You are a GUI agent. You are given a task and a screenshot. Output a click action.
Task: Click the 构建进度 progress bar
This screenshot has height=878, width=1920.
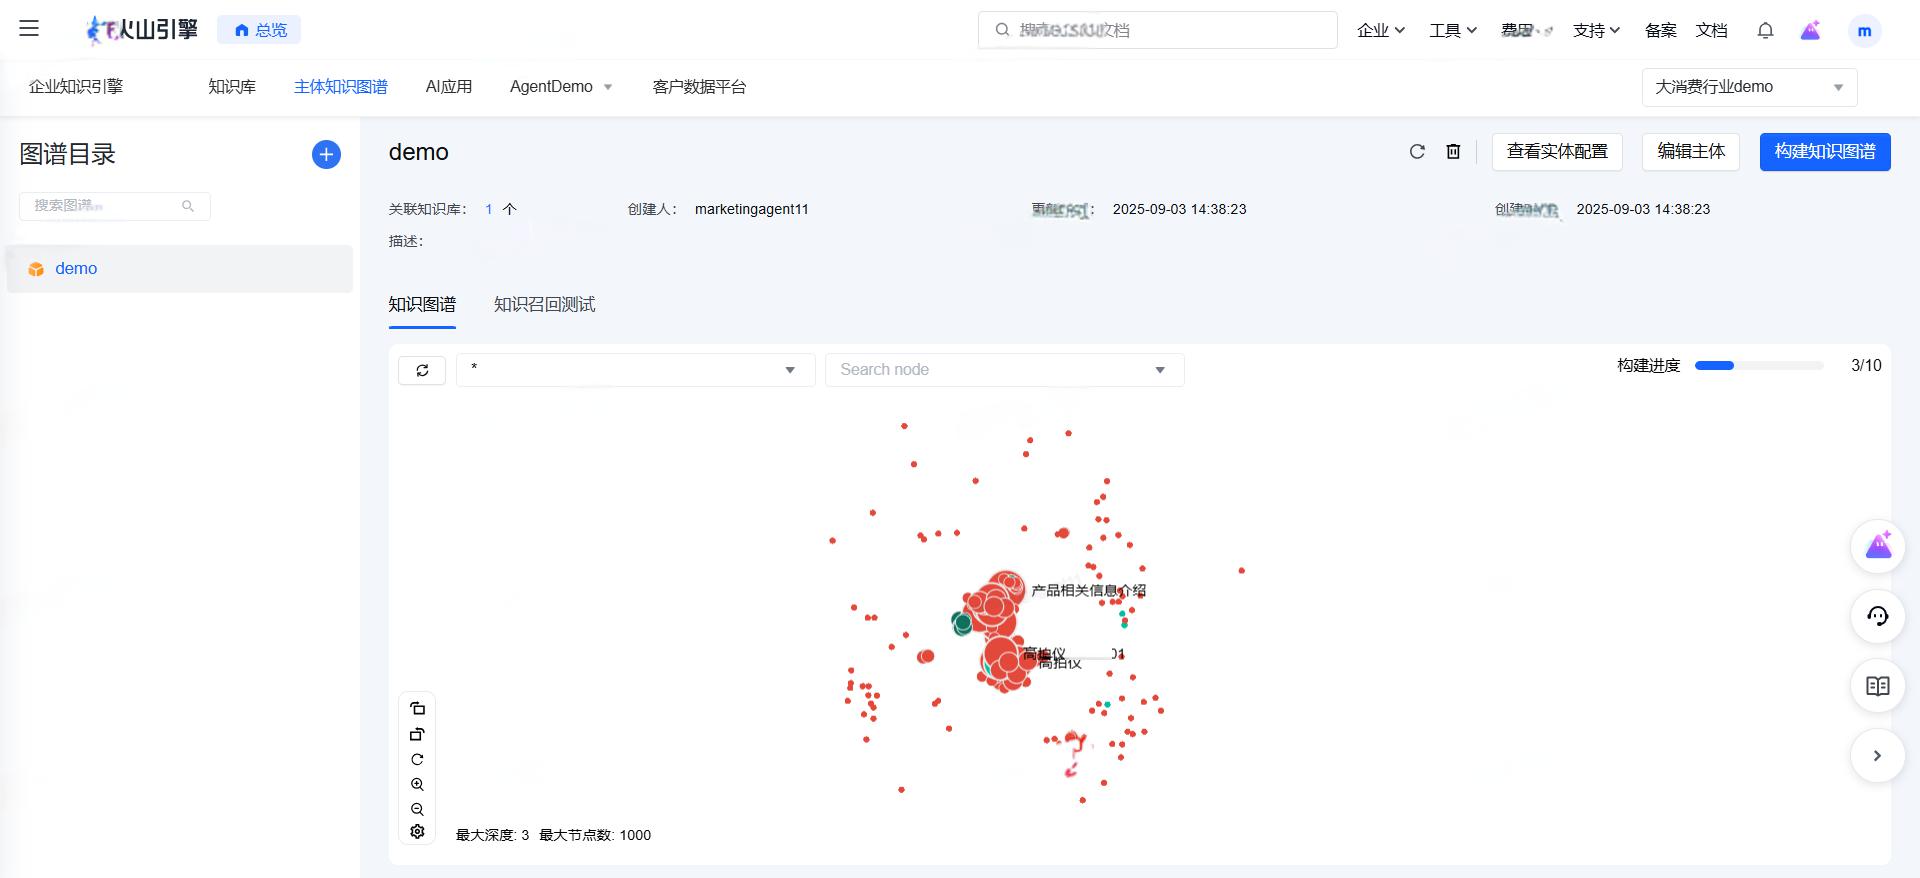coord(1759,366)
